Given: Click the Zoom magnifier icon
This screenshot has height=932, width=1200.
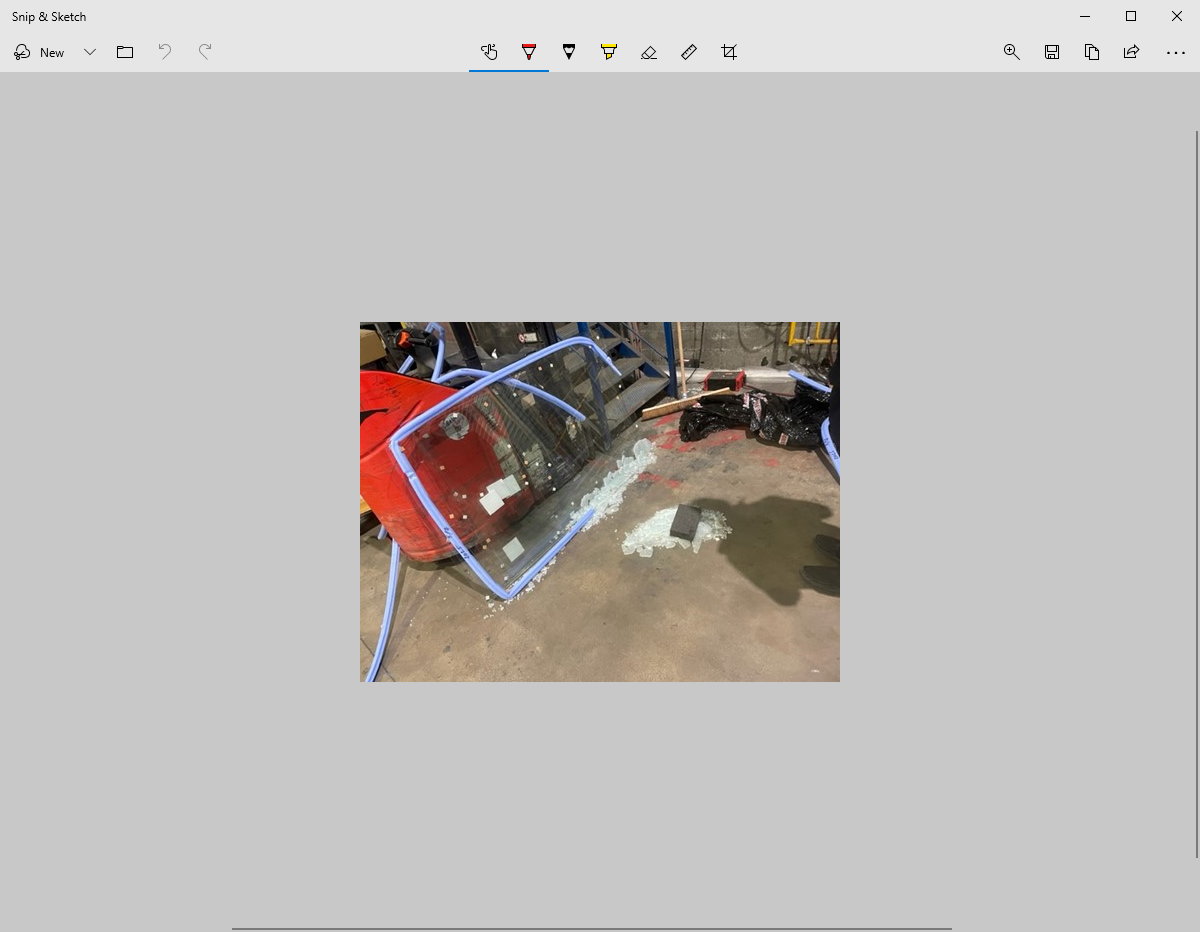Looking at the screenshot, I should (x=1011, y=52).
